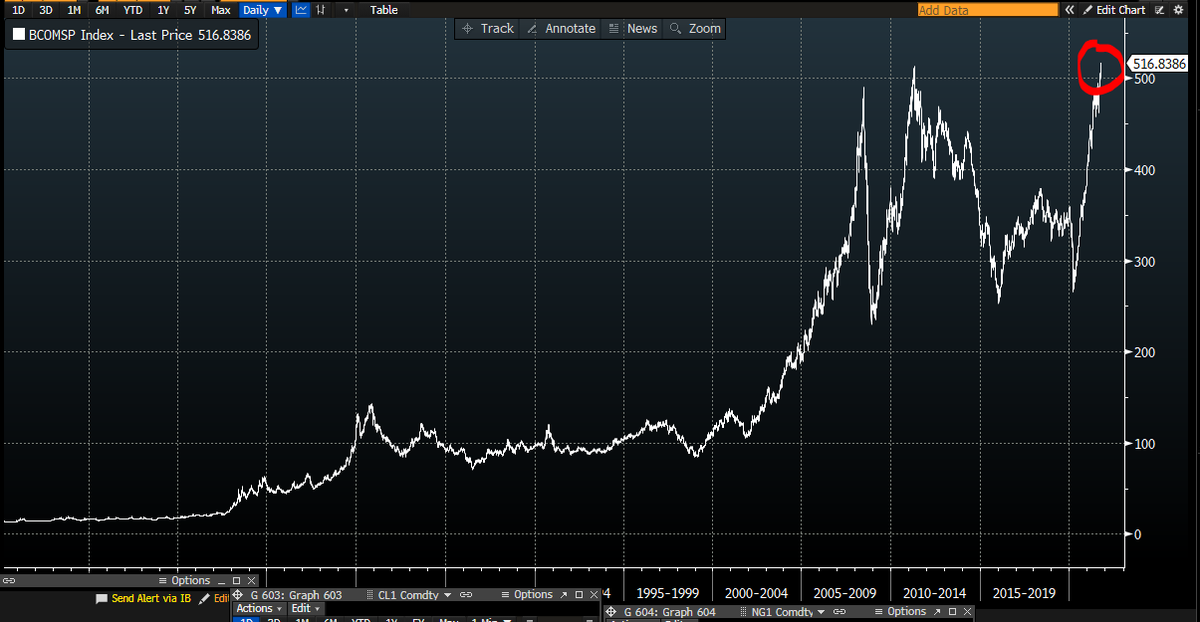The width and height of the screenshot is (1200, 622).
Task: Open Options menu in Graph 604 window
Action: click(x=900, y=611)
